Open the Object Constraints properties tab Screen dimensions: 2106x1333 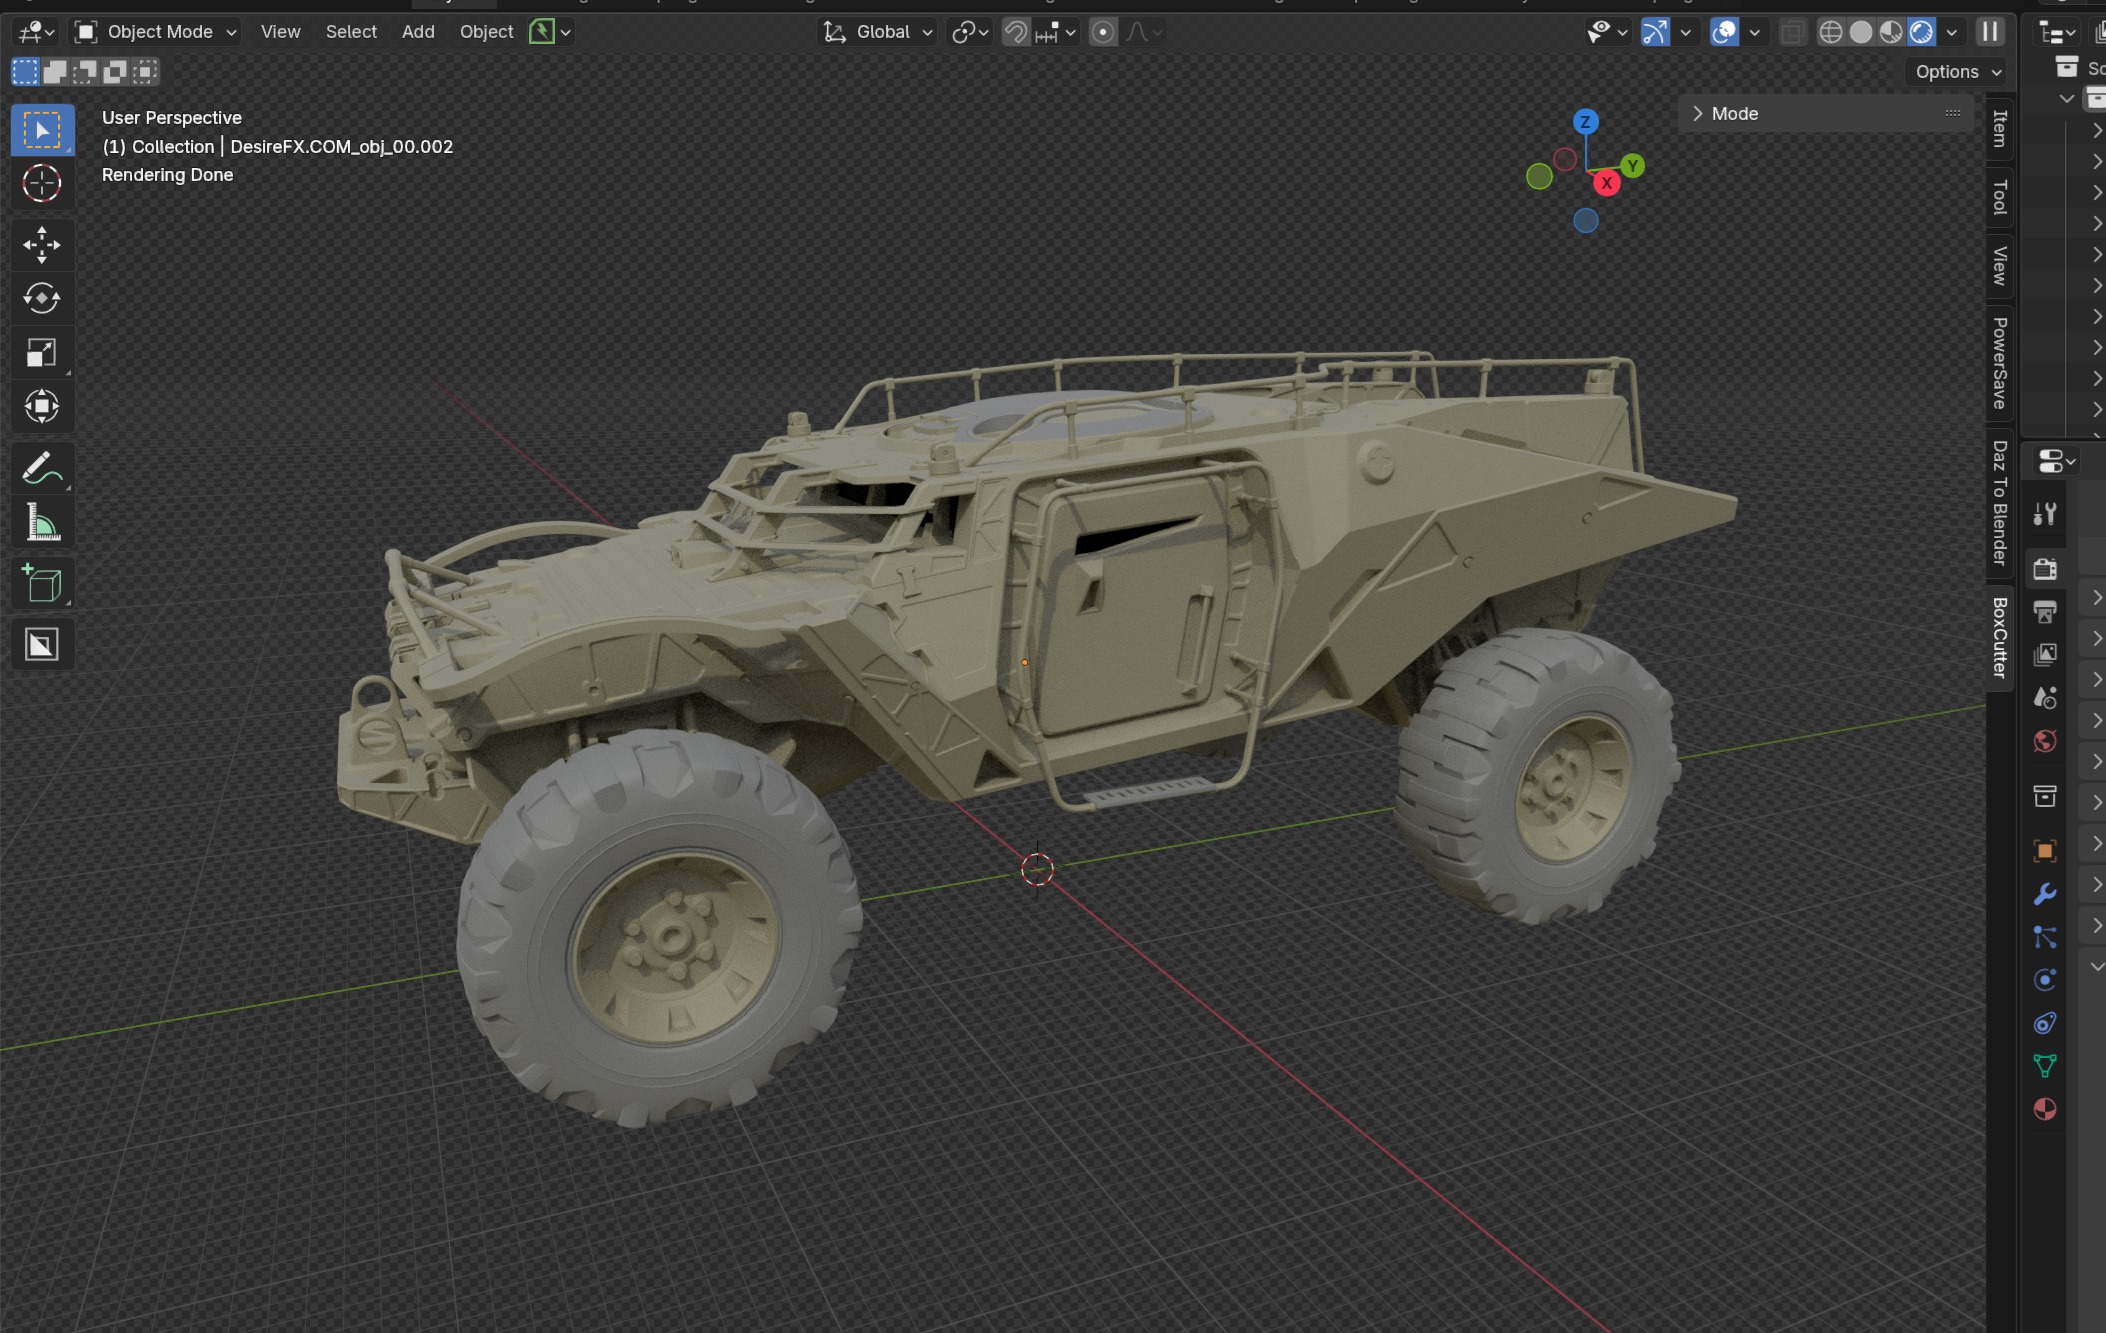(2045, 1023)
